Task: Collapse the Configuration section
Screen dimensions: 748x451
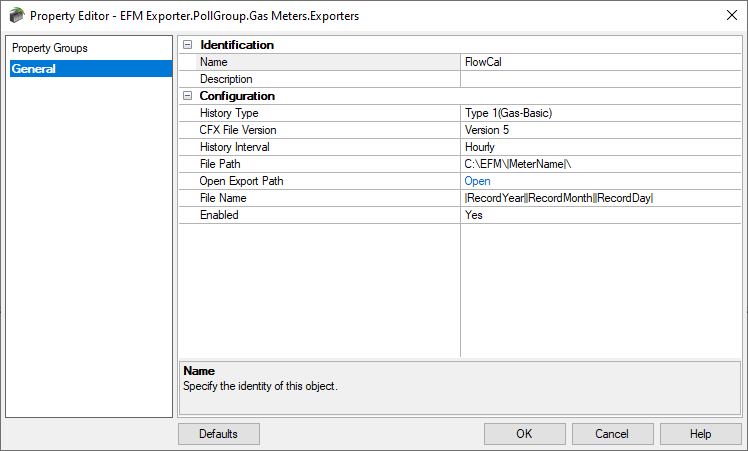Action: pyautogui.click(x=187, y=96)
